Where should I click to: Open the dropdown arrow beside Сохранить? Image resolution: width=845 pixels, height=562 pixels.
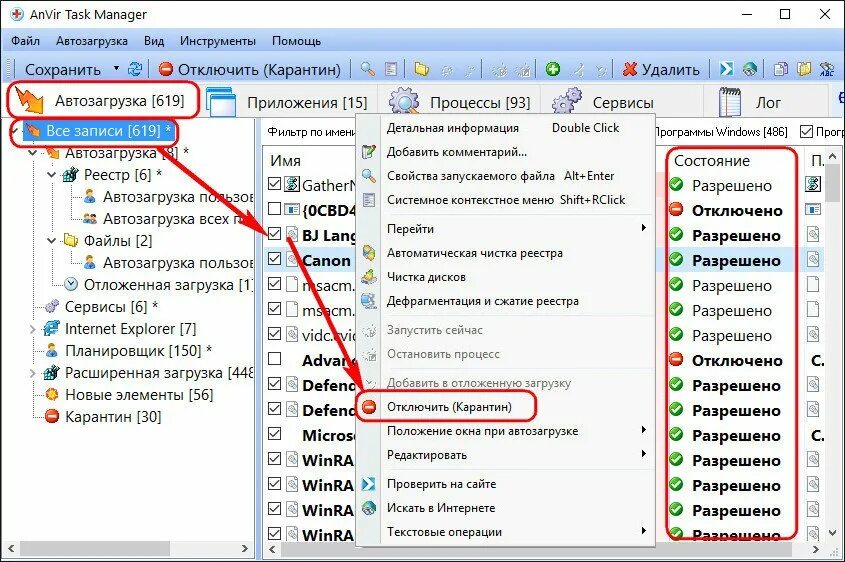tap(116, 69)
